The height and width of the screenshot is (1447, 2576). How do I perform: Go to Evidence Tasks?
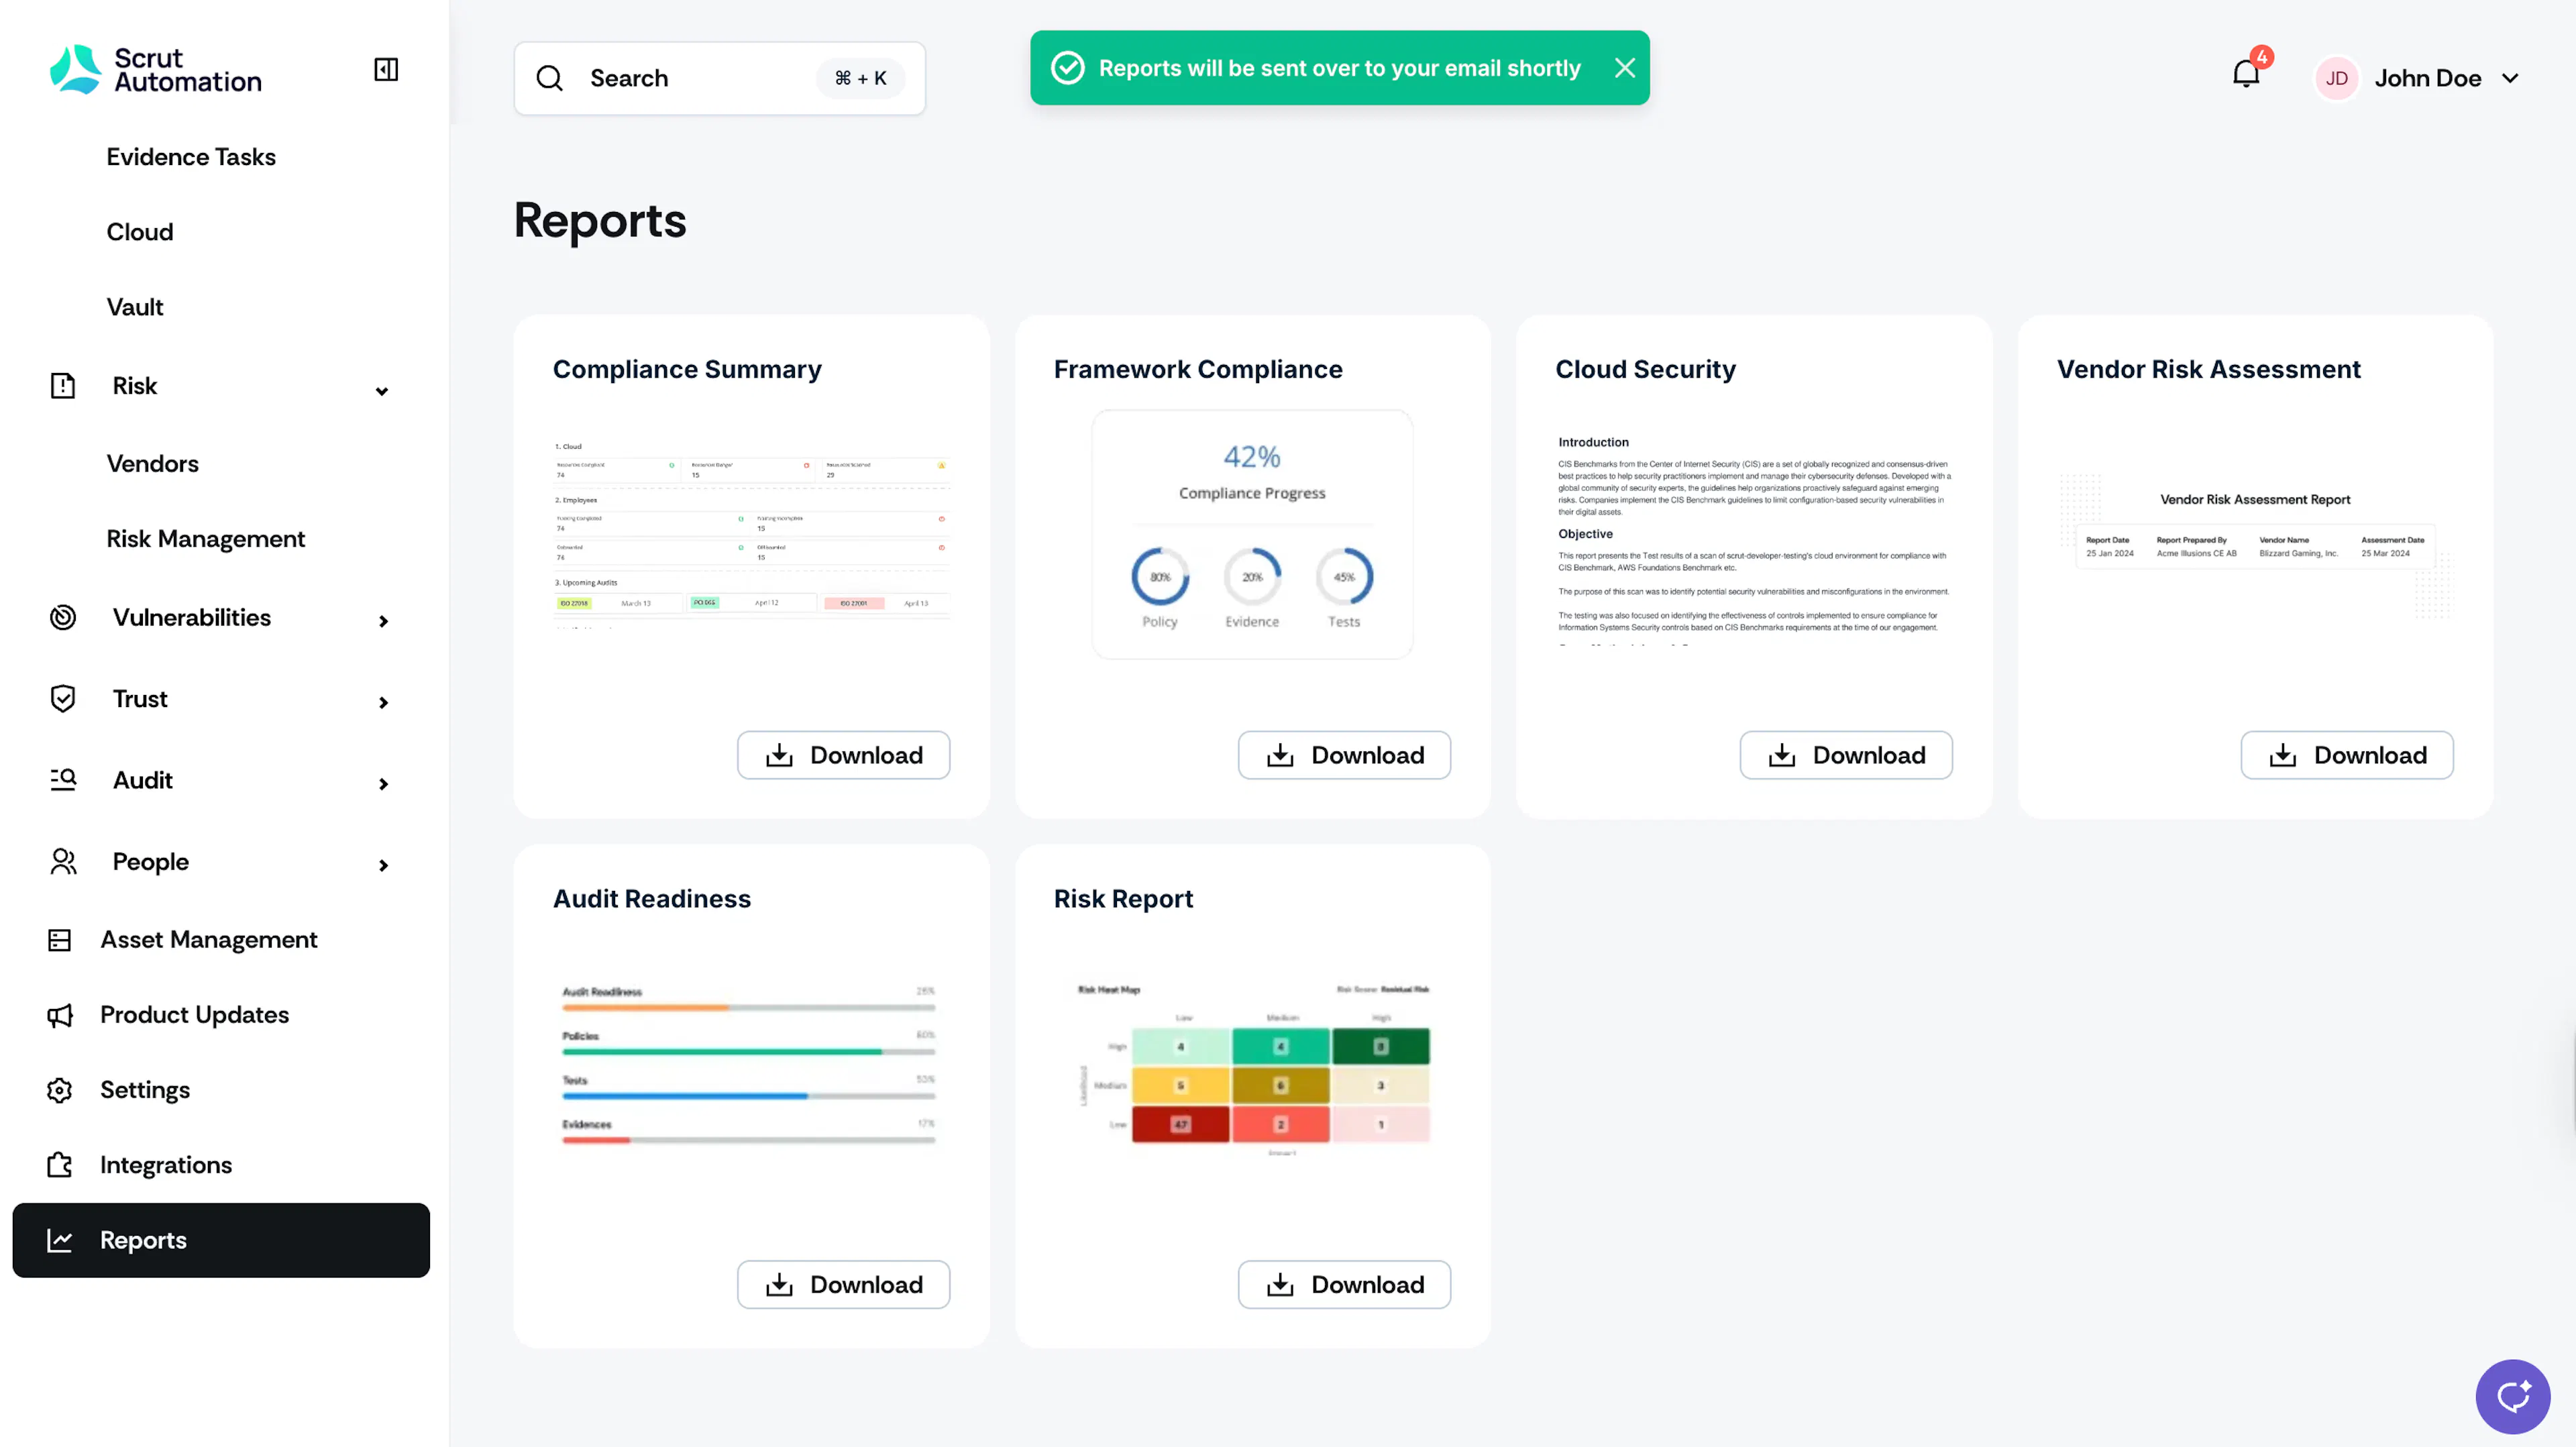pyautogui.click(x=191, y=157)
